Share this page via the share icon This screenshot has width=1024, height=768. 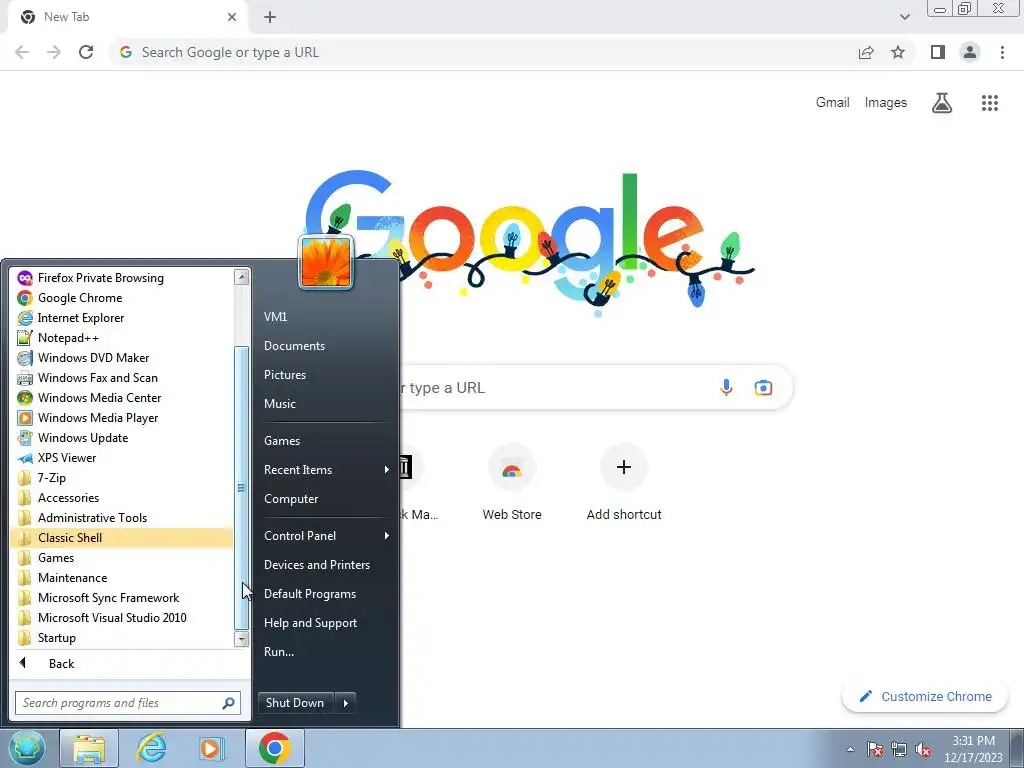tap(866, 52)
